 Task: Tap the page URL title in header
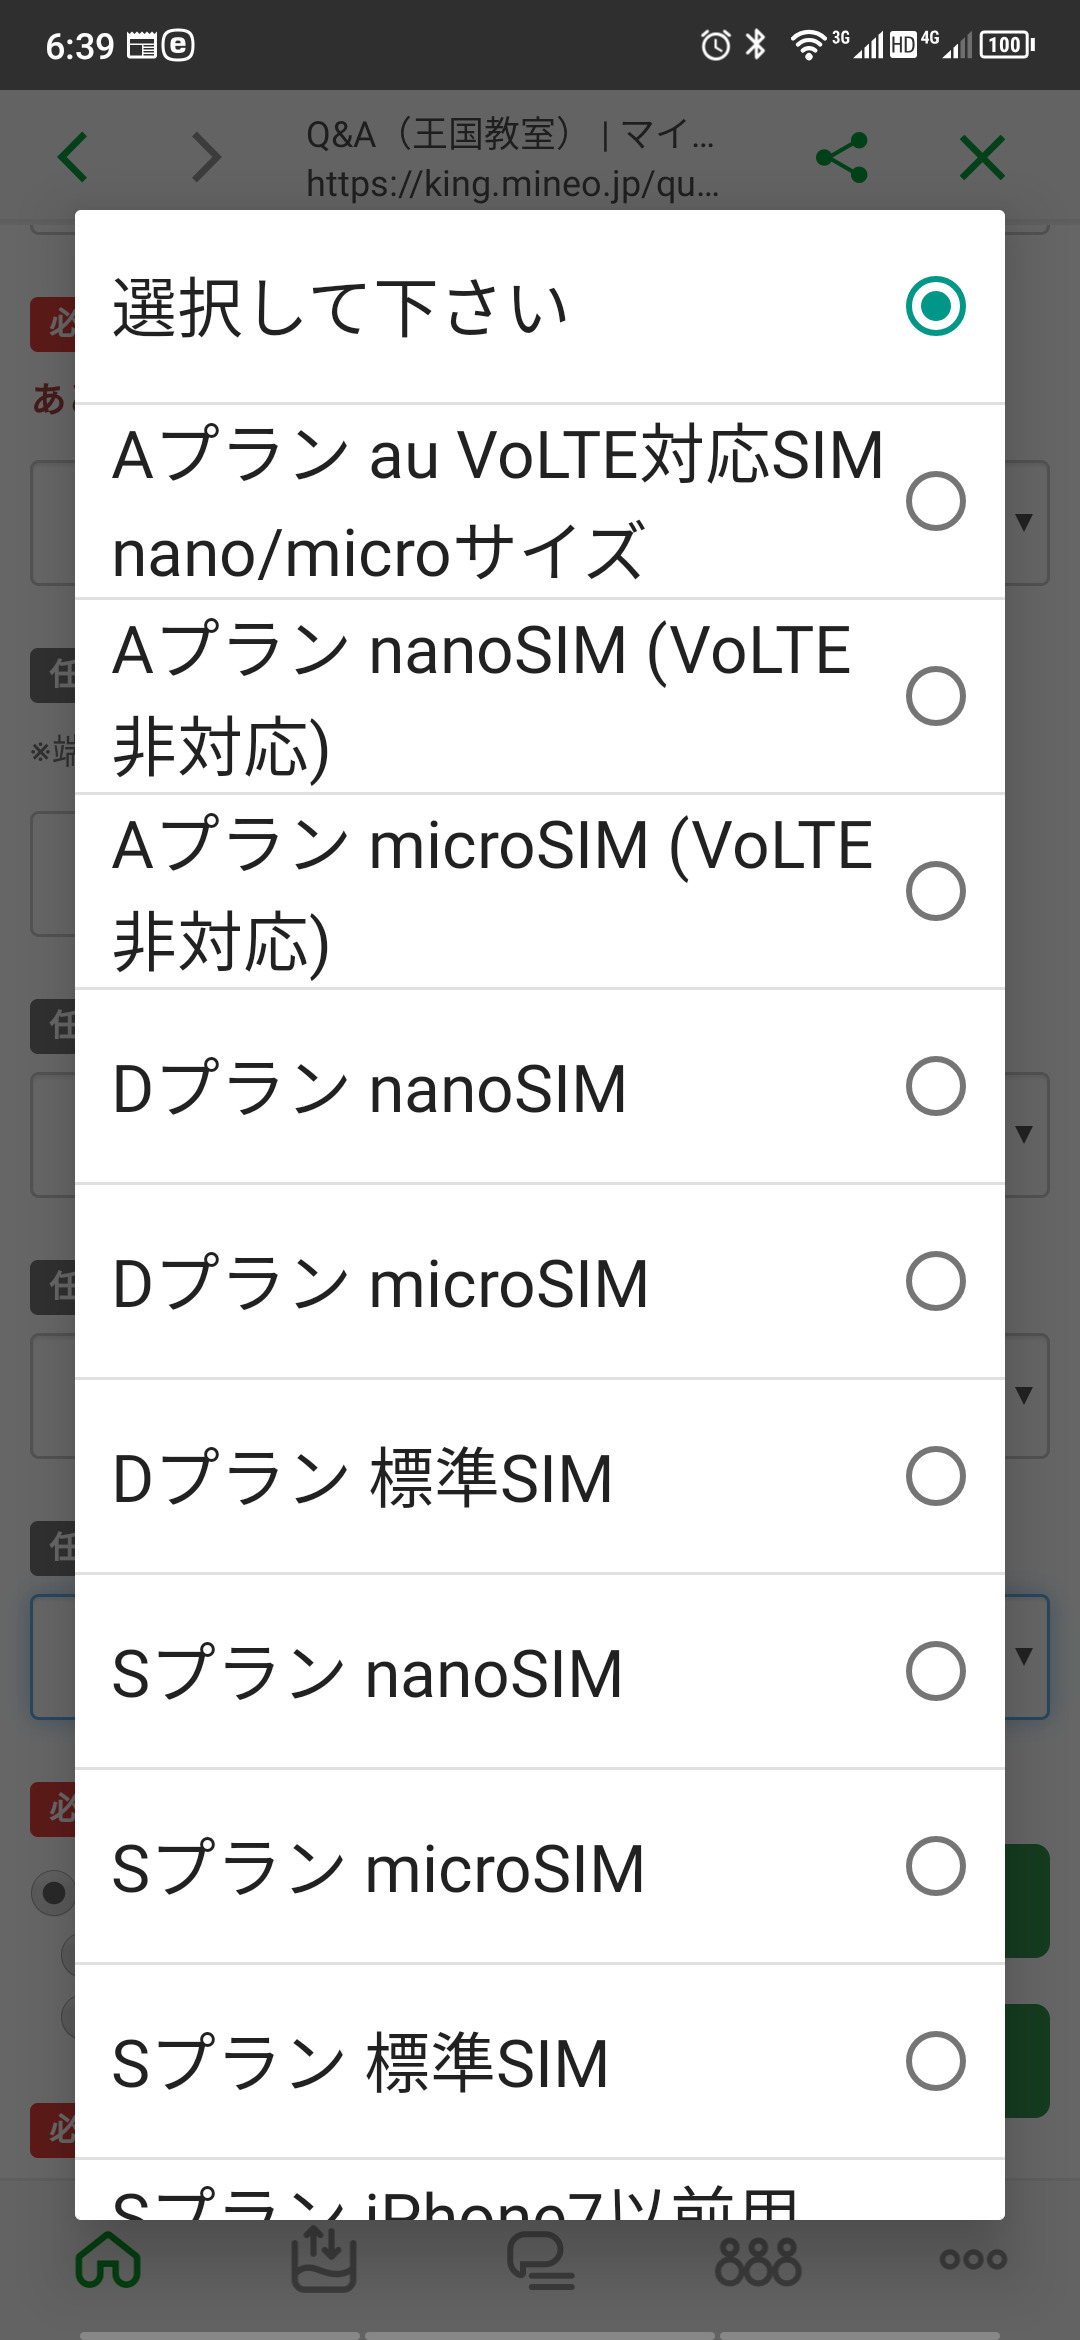tap(511, 158)
